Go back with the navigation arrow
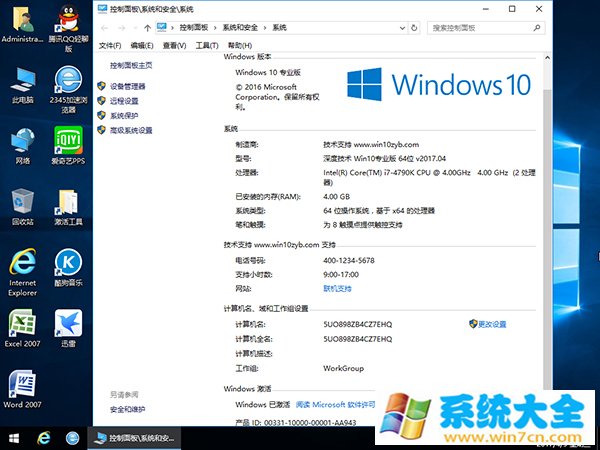Viewport: 600px width, 450px height. tap(104, 28)
